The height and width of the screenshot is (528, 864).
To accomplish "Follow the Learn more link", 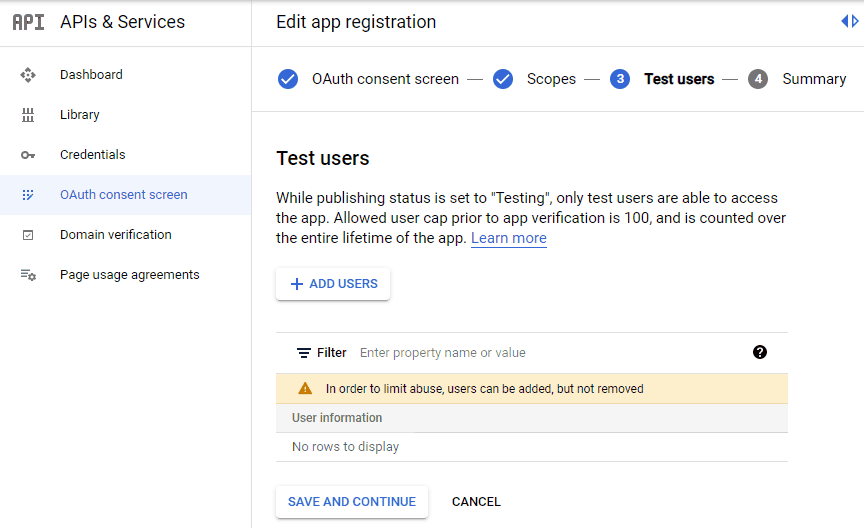I will click(x=509, y=238).
